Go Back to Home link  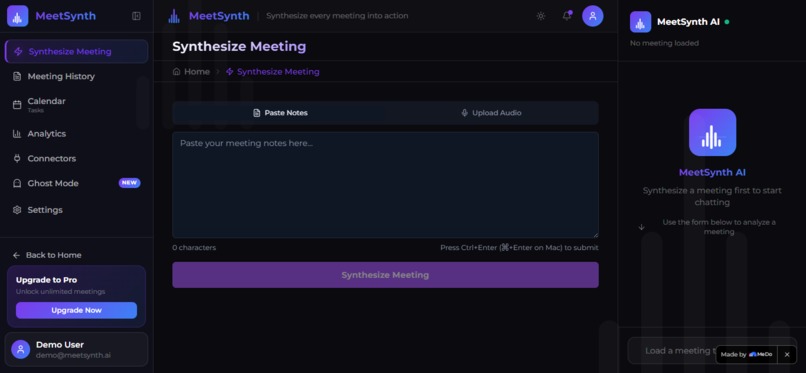47,255
